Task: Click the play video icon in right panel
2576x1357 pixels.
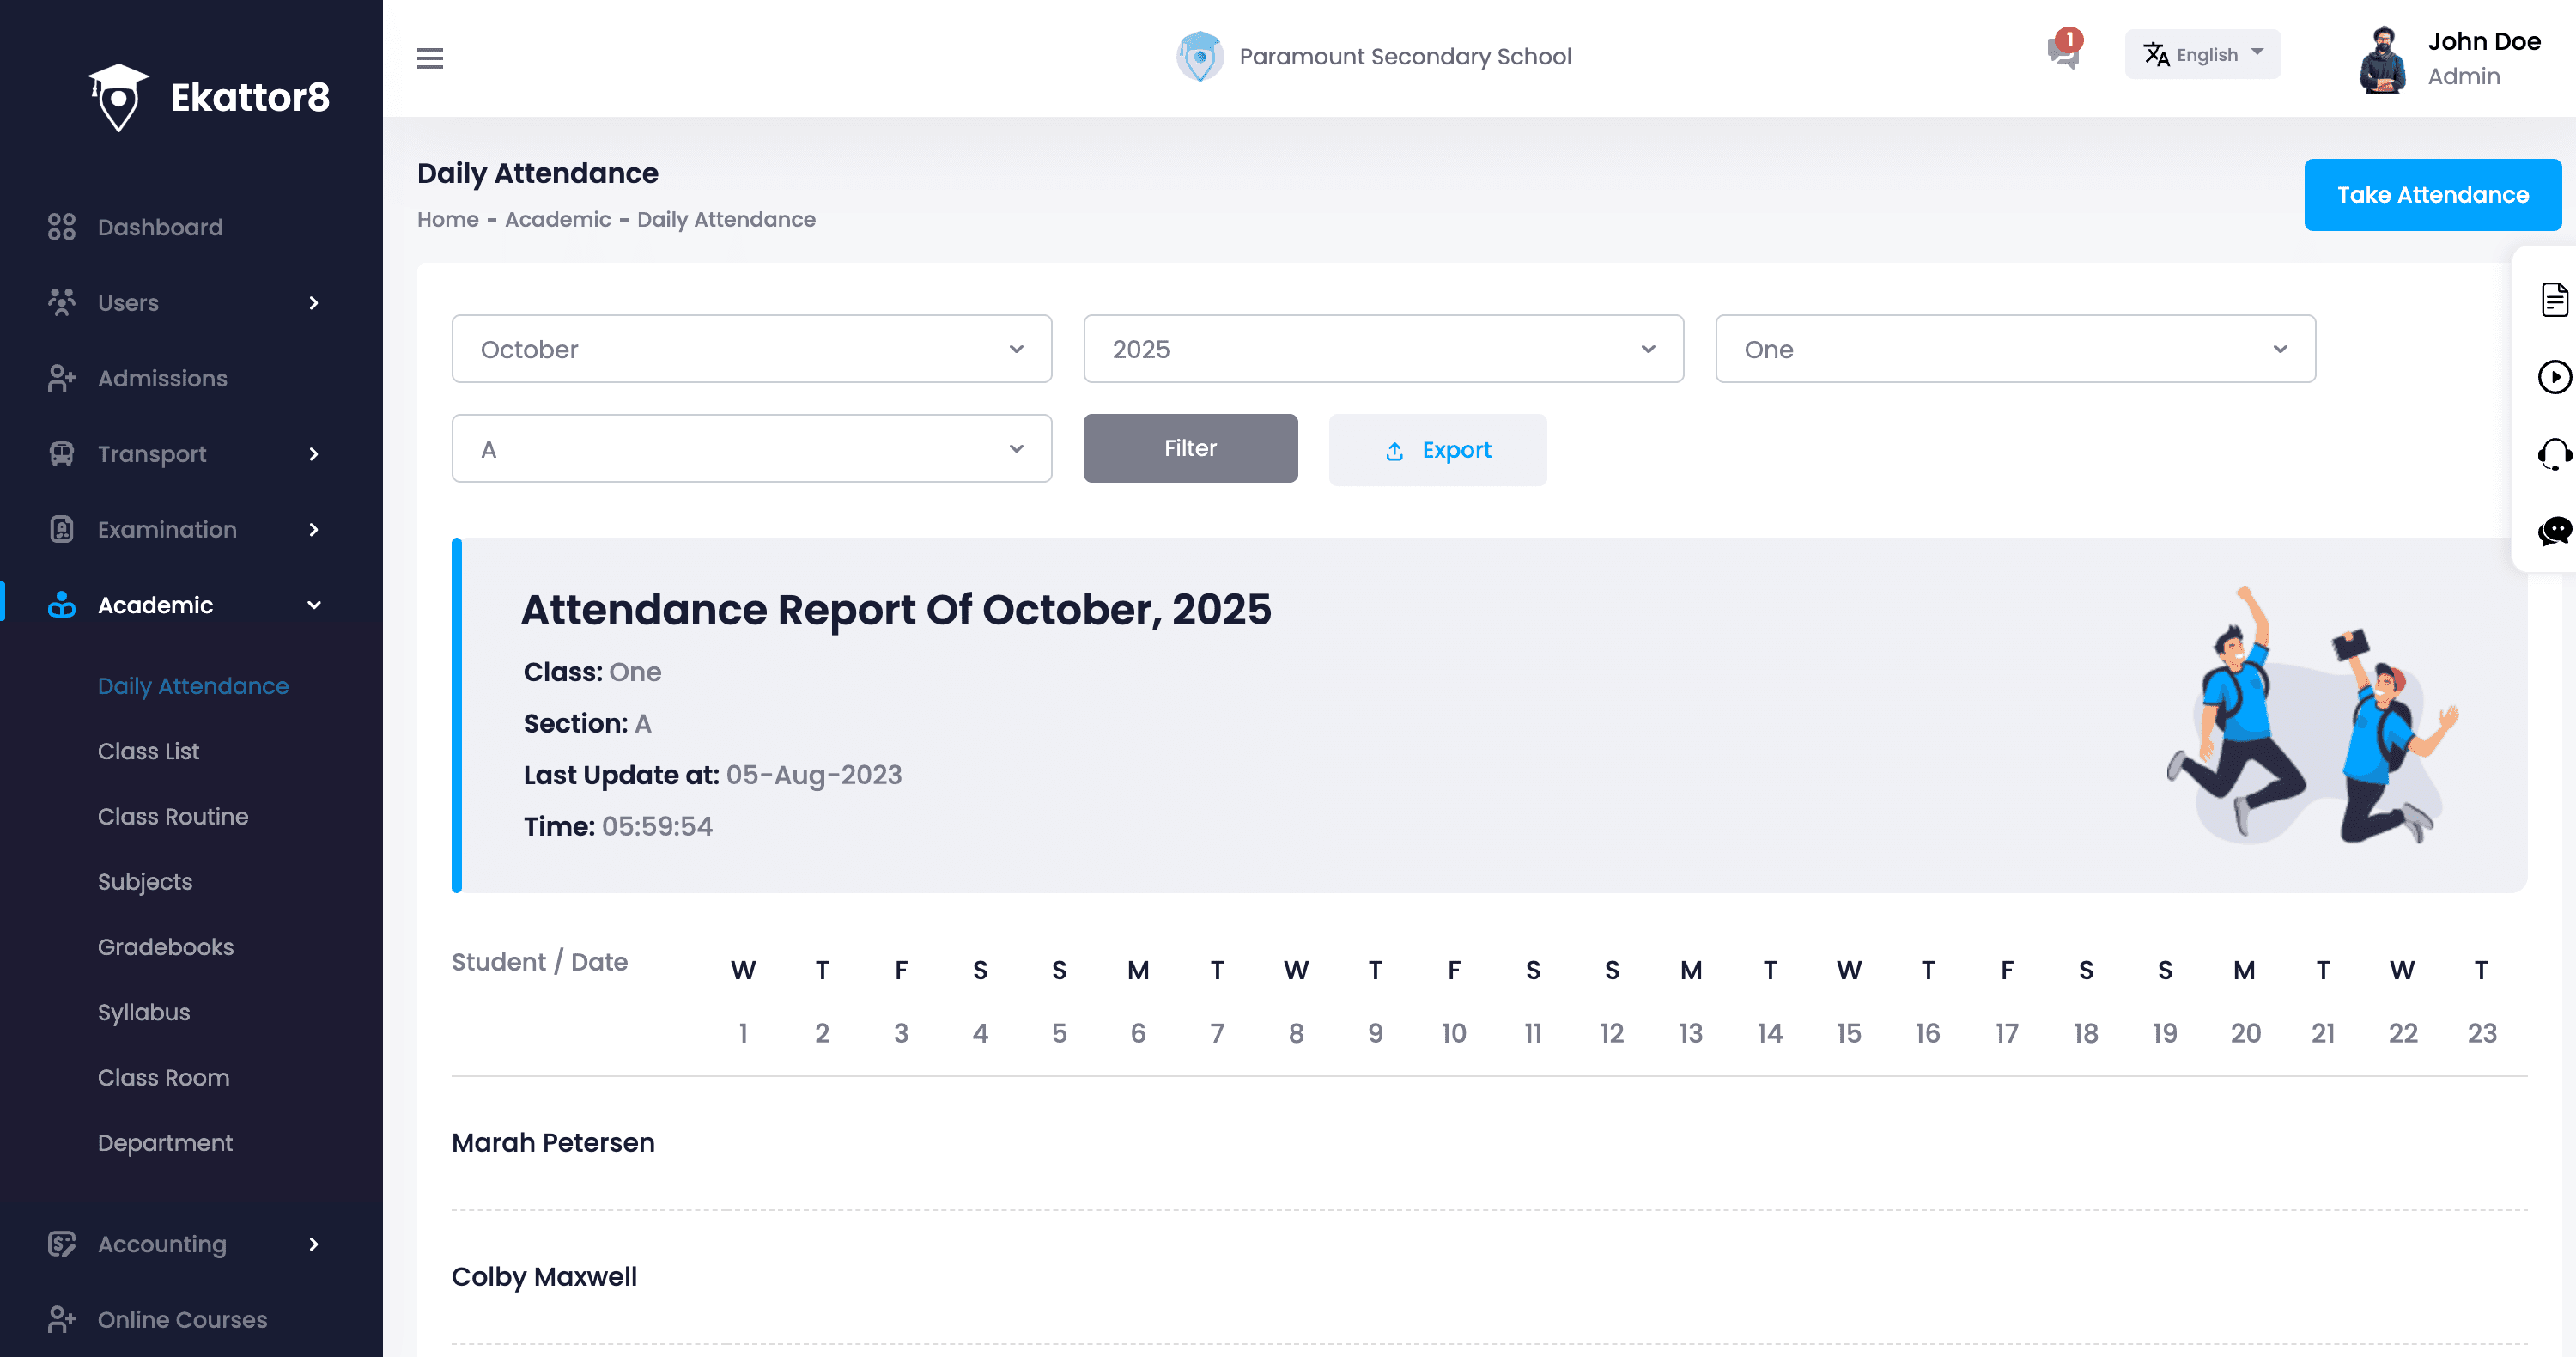Action: click(x=2554, y=377)
